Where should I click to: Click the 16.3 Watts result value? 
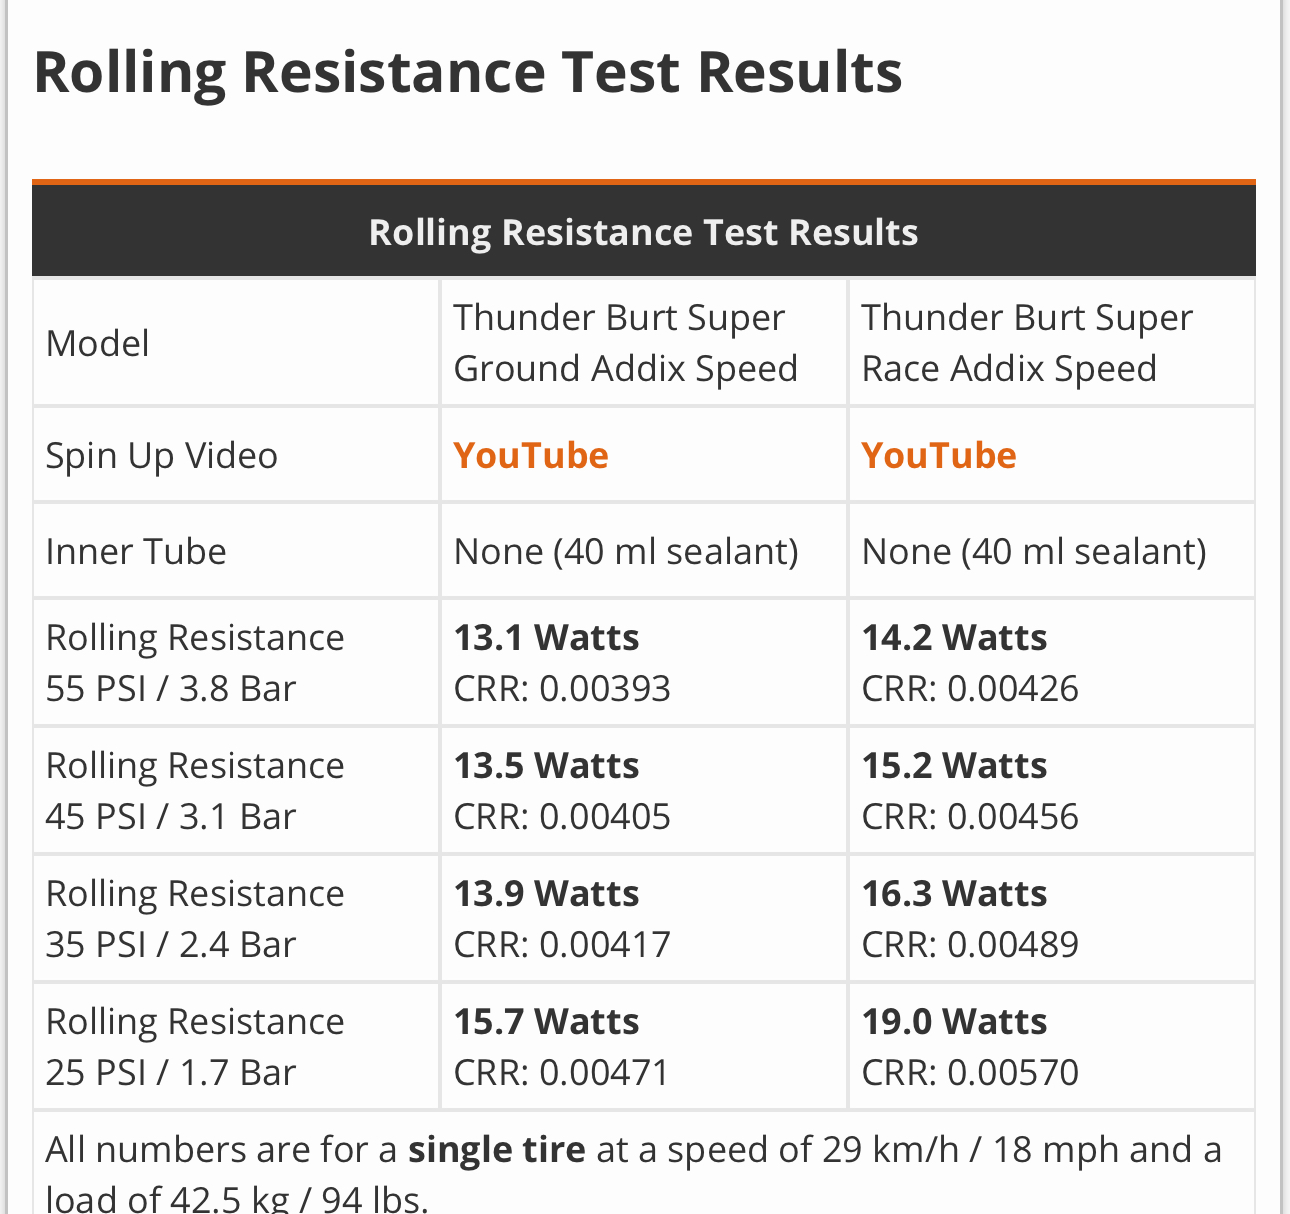click(955, 894)
